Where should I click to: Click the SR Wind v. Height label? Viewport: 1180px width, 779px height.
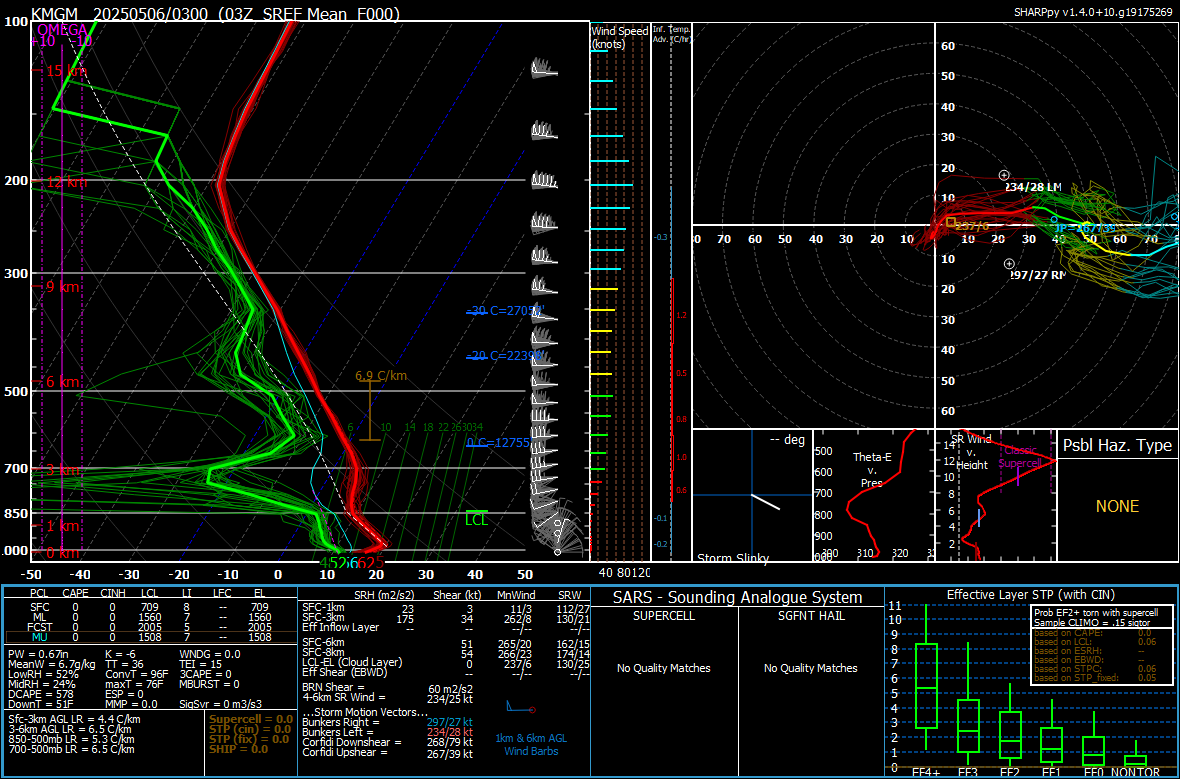(972, 452)
